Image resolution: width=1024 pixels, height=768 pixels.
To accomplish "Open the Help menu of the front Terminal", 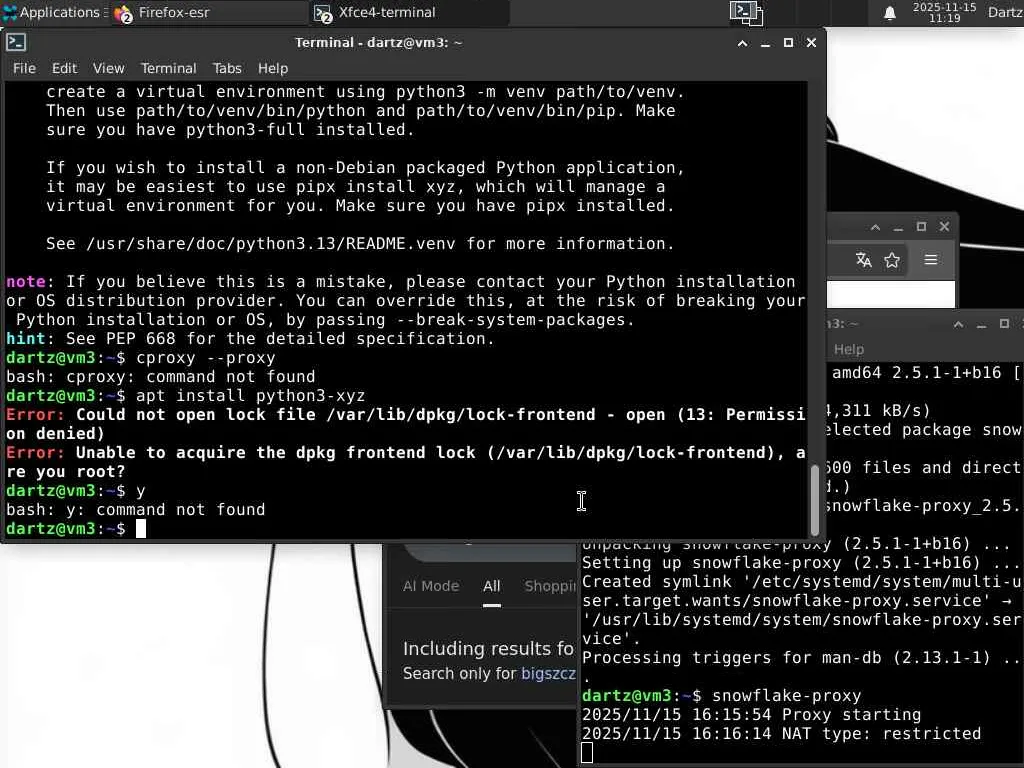I will (x=273, y=68).
